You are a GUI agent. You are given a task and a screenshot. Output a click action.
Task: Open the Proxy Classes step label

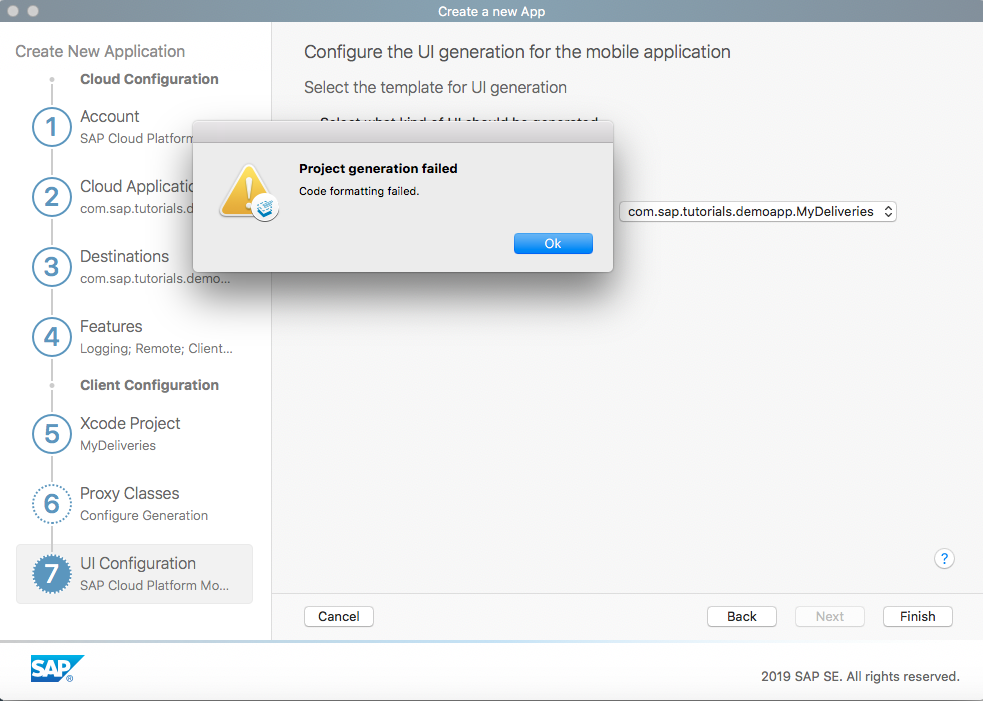coord(130,493)
